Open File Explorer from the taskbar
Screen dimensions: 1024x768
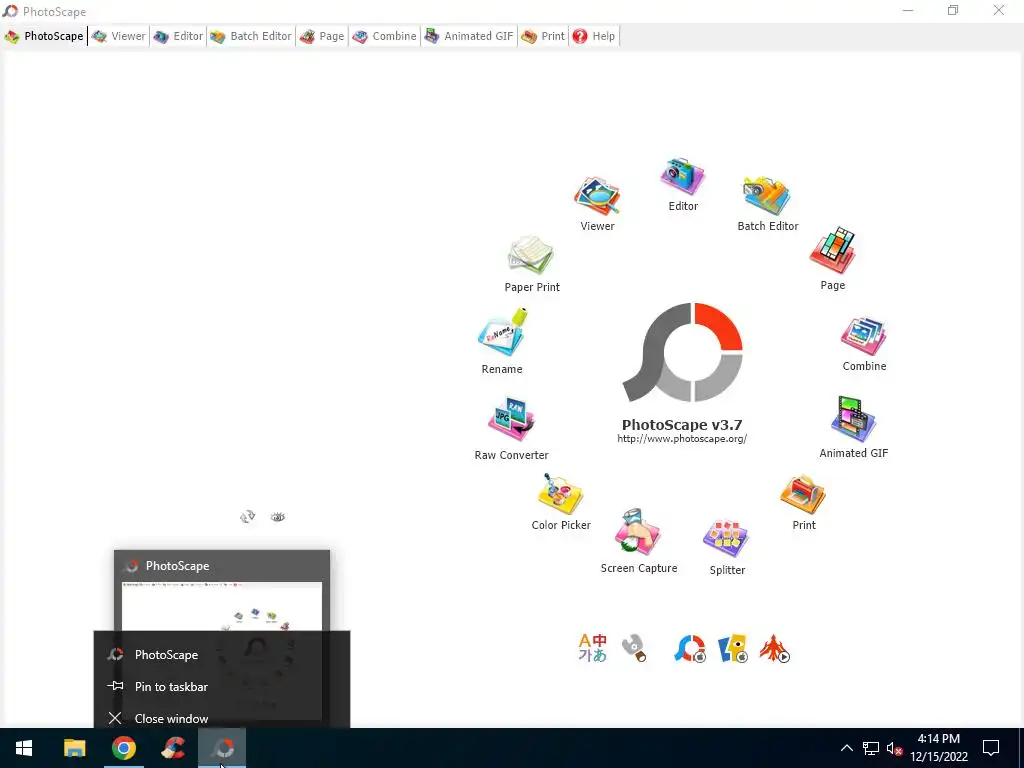[x=74, y=748]
